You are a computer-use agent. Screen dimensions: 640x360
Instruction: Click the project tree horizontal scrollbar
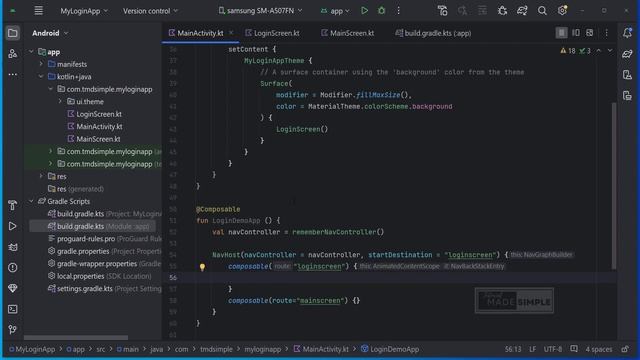point(76,338)
